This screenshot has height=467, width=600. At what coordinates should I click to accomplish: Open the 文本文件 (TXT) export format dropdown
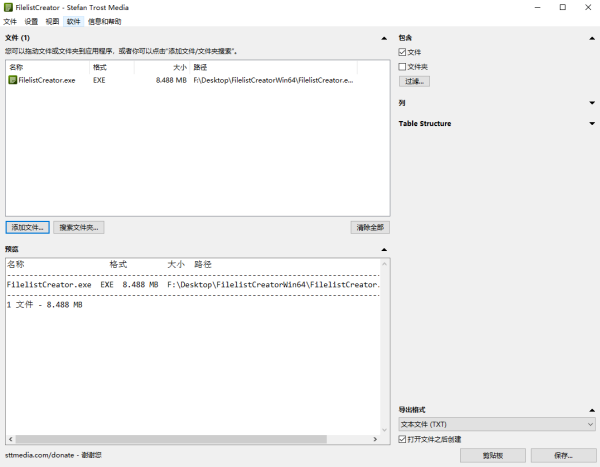[x=497, y=424]
